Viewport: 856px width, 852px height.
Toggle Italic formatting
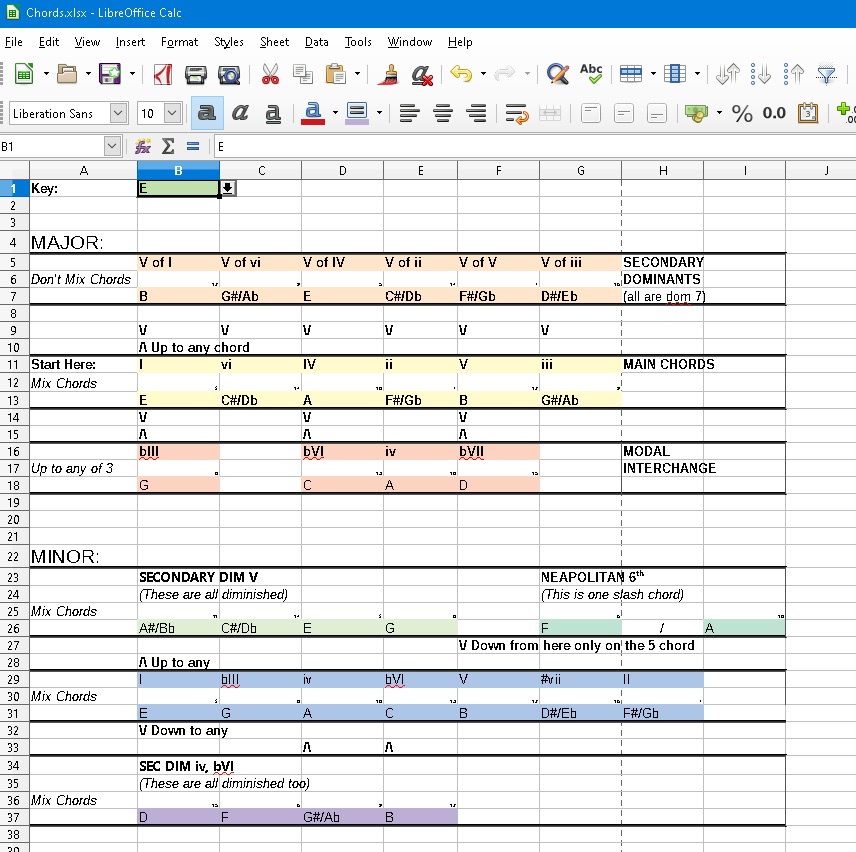point(240,113)
